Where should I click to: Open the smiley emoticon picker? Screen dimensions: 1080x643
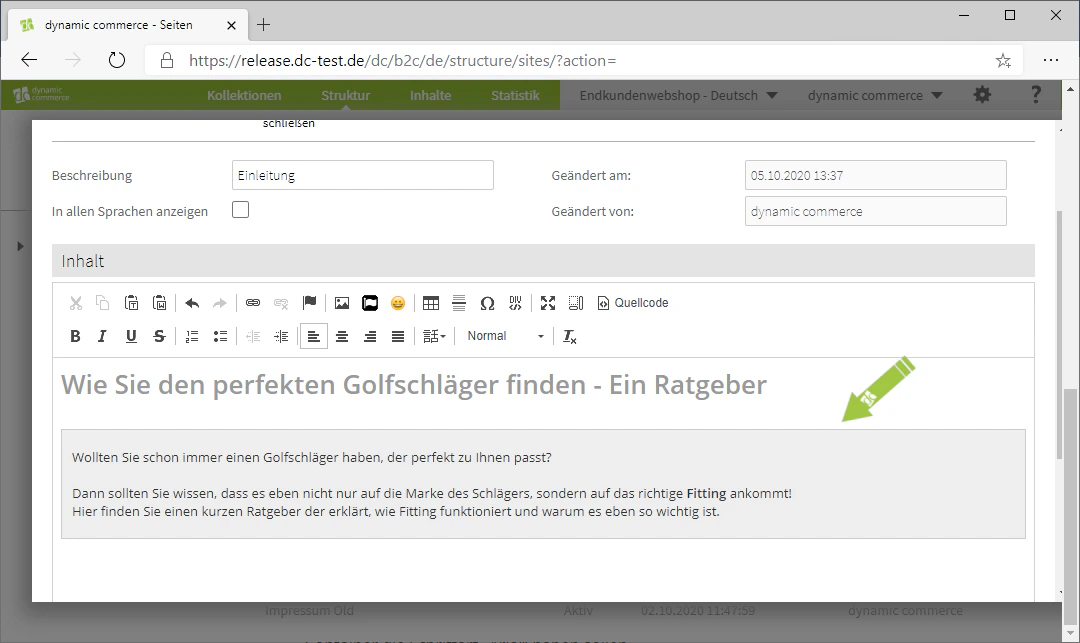pos(398,303)
